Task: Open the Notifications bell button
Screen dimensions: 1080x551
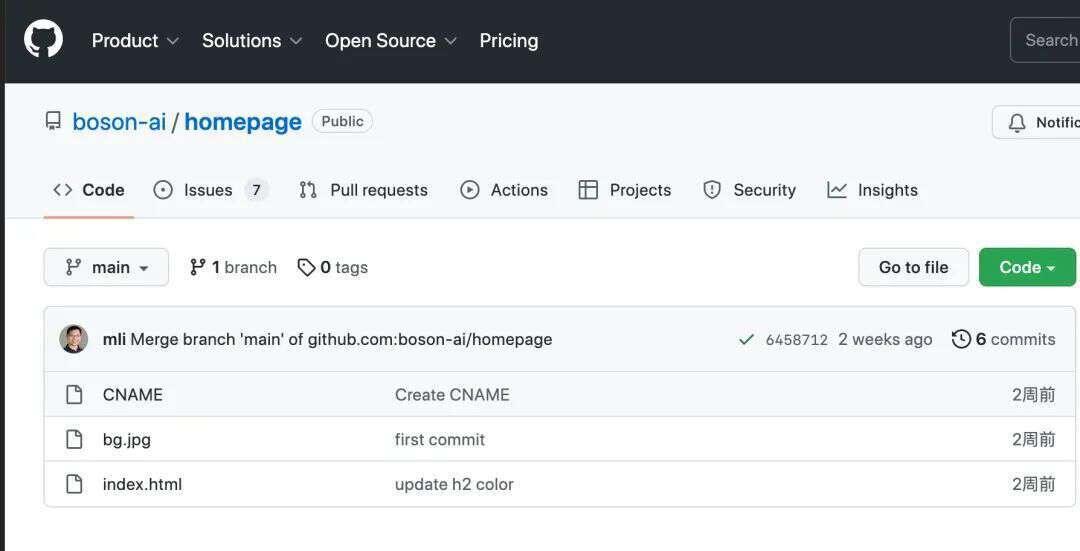Action: (x=1036, y=123)
